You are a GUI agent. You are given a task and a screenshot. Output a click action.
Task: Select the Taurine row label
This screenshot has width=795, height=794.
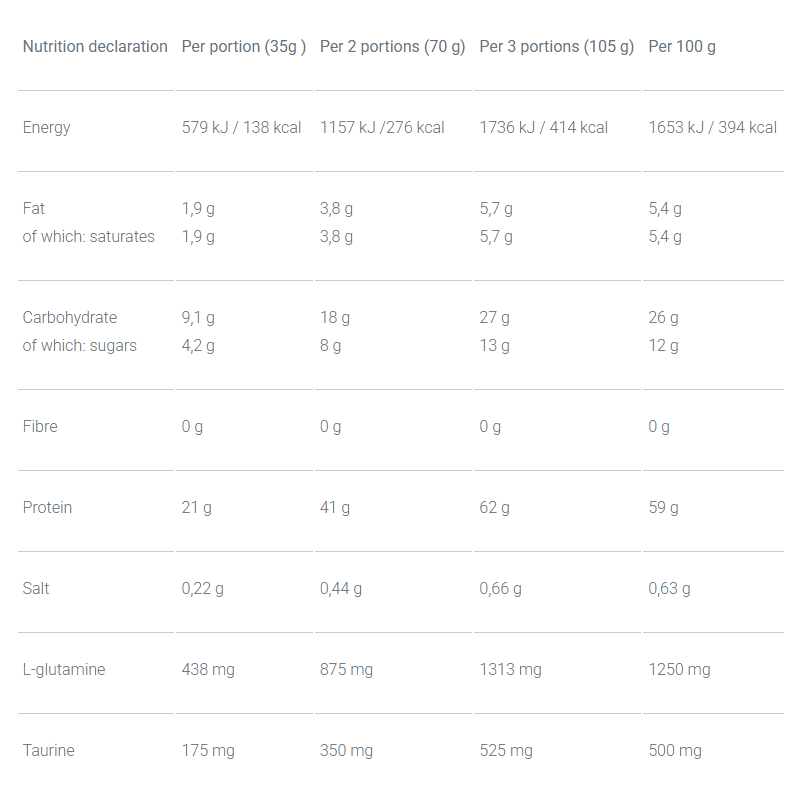[x=49, y=750]
